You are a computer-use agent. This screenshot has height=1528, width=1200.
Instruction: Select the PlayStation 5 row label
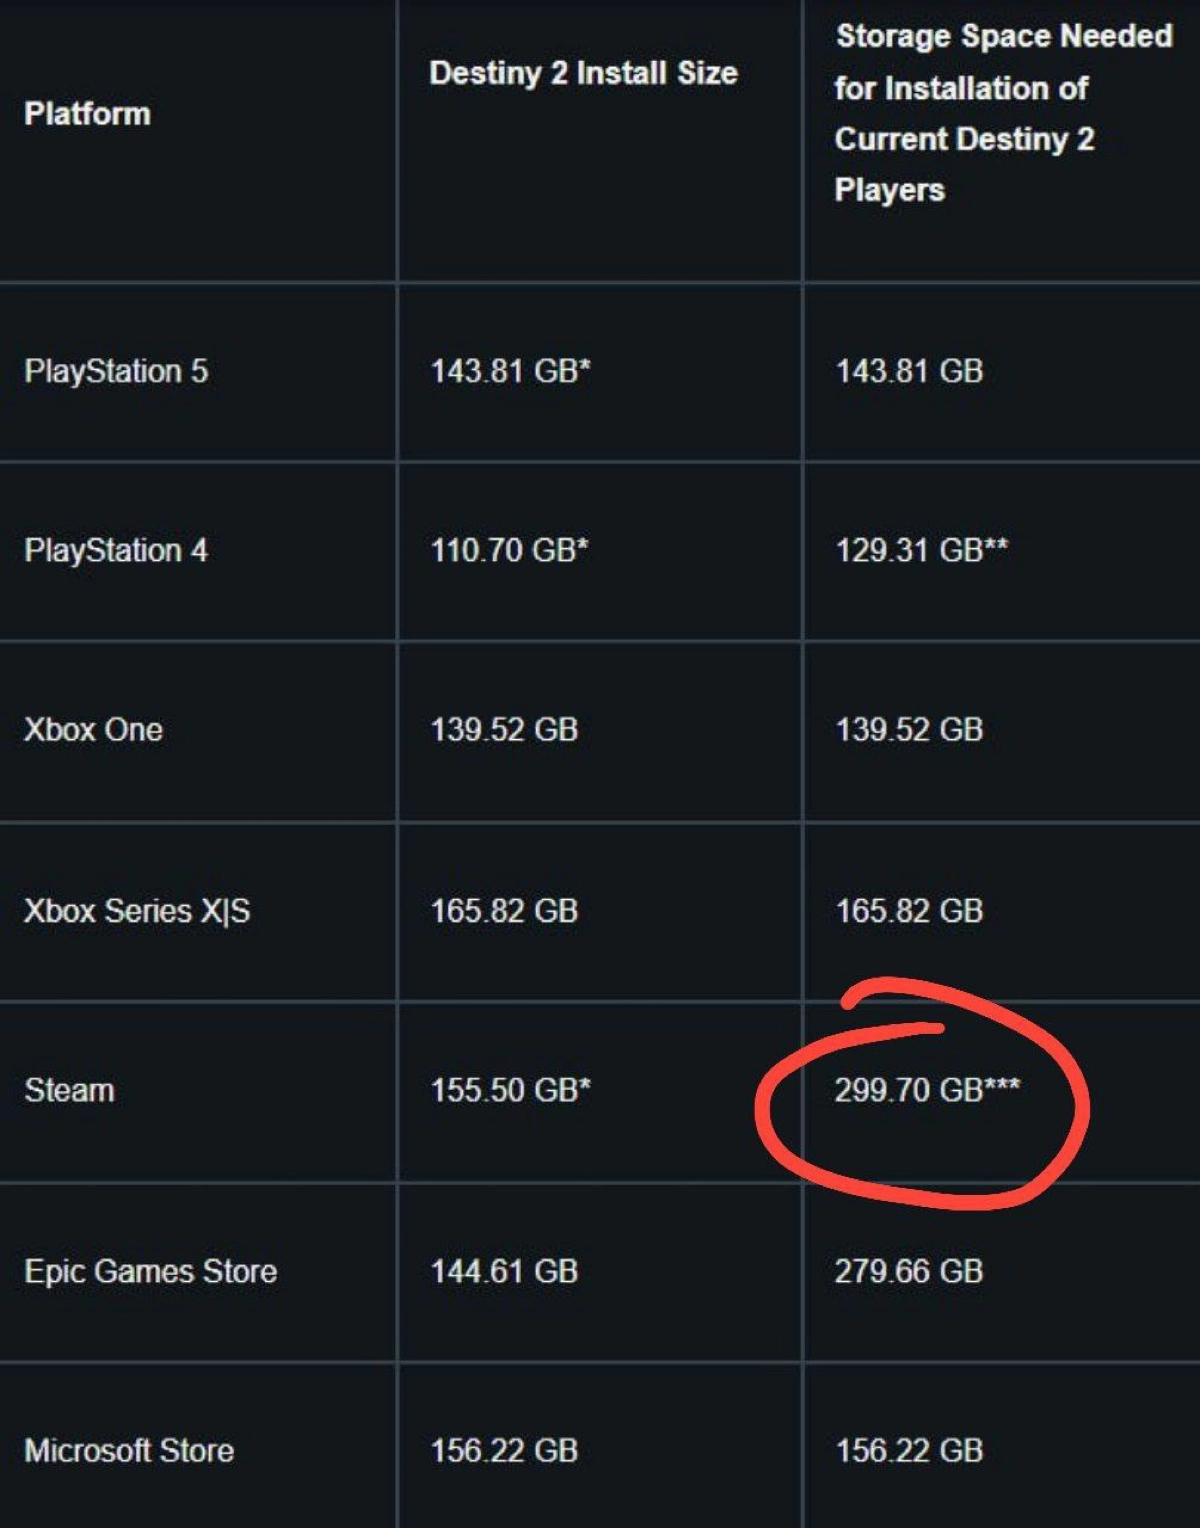pos(116,371)
